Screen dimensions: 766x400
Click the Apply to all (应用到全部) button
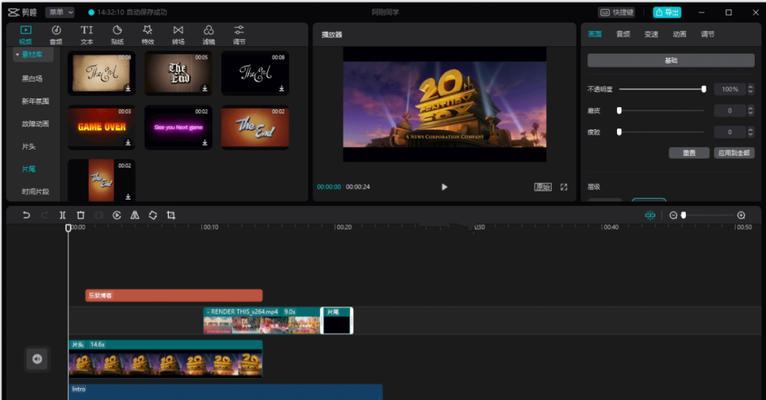734,153
